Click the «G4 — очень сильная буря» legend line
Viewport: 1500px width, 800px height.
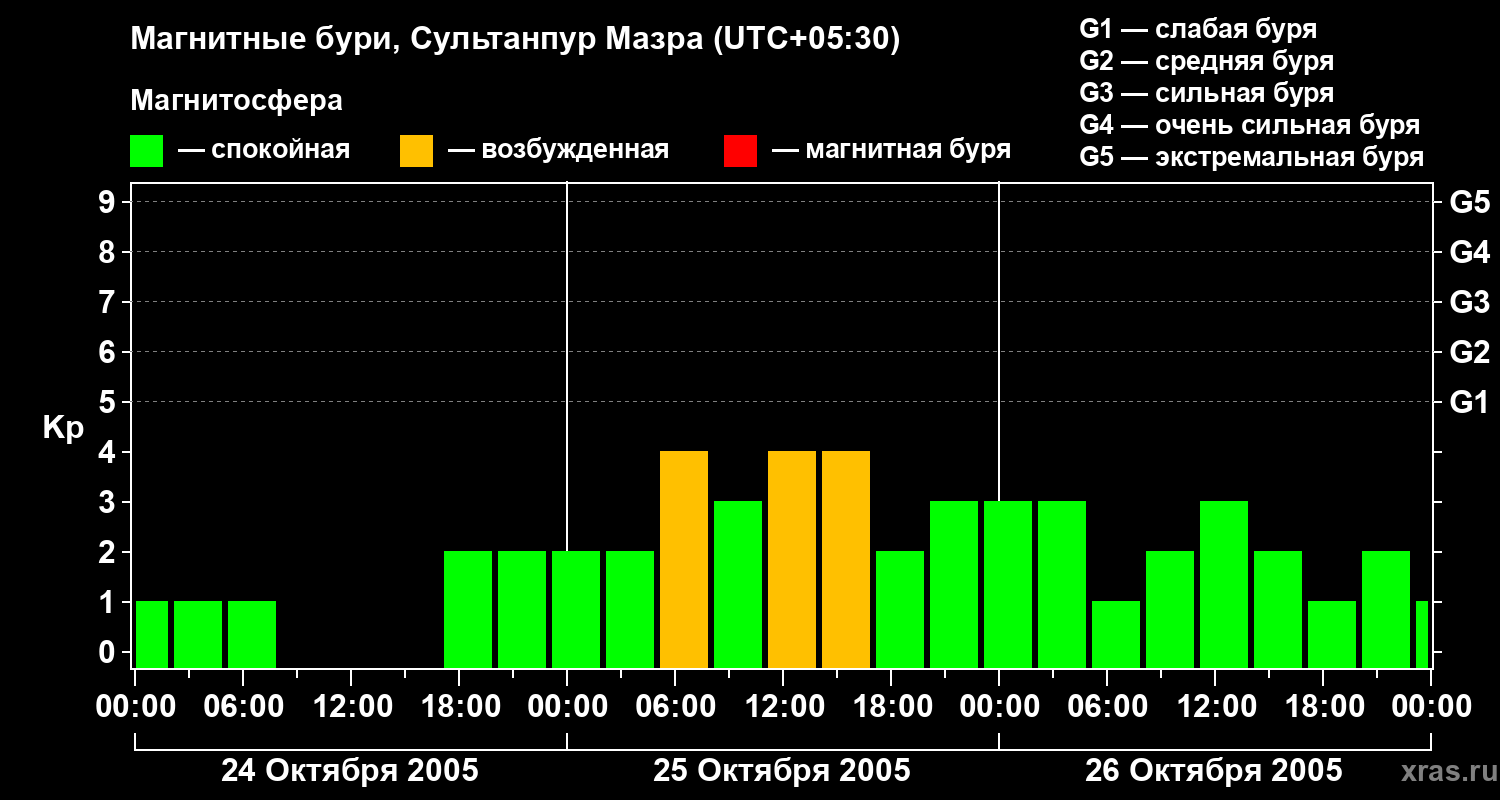point(1250,125)
